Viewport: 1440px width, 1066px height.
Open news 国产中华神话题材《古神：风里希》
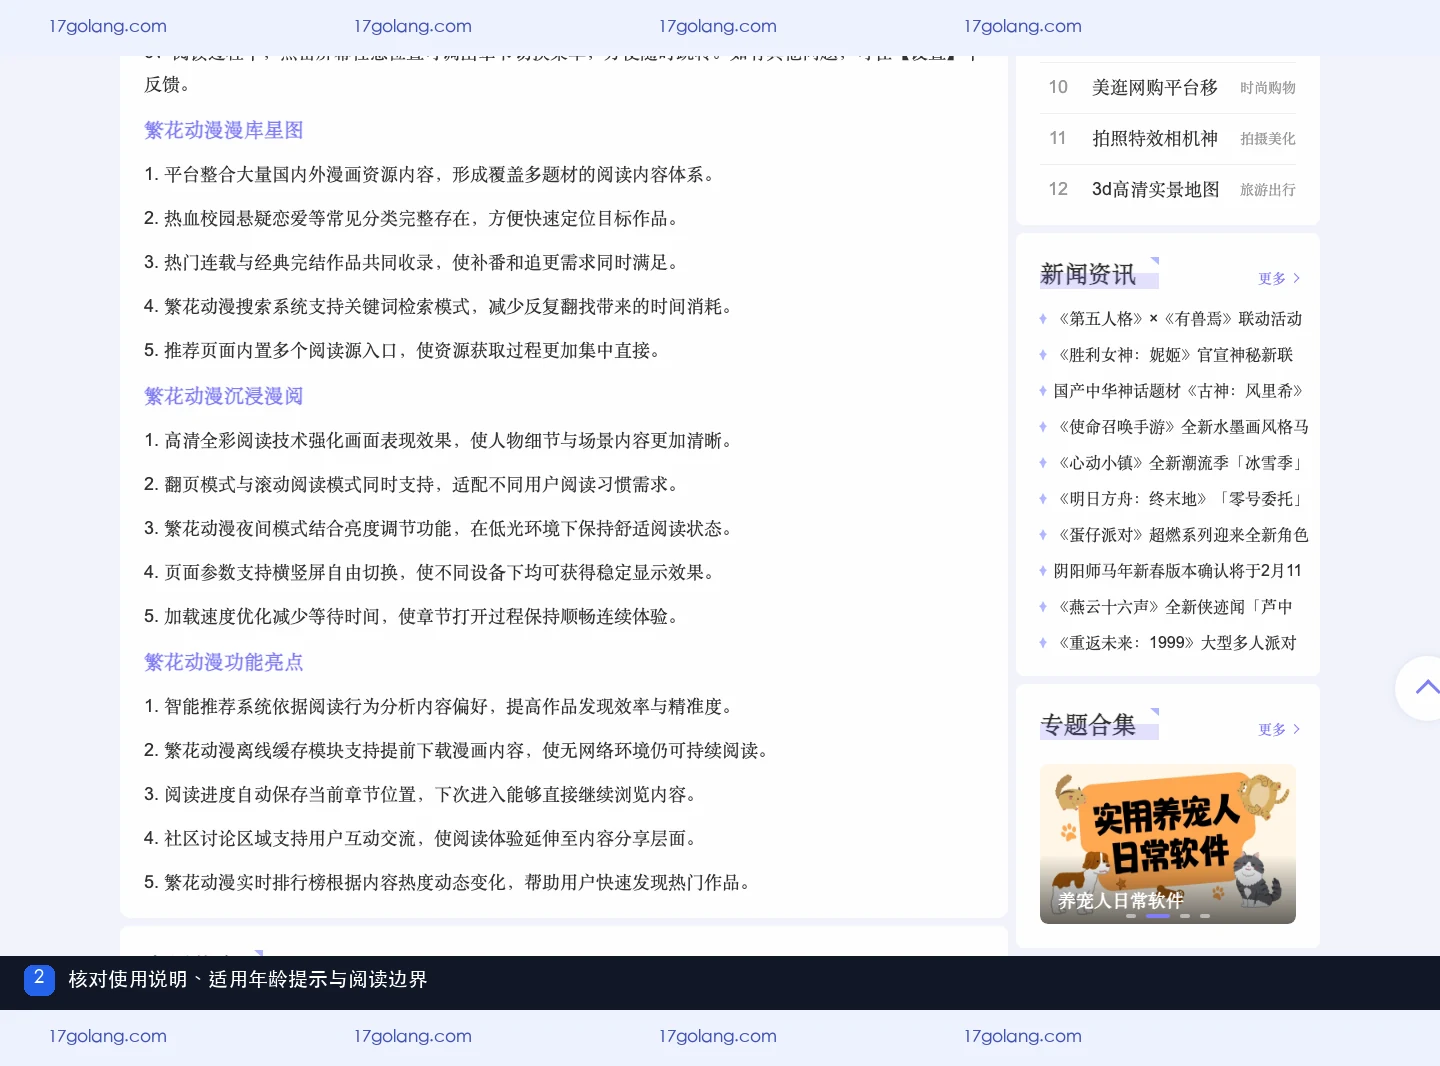click(x=1178, y=391)
